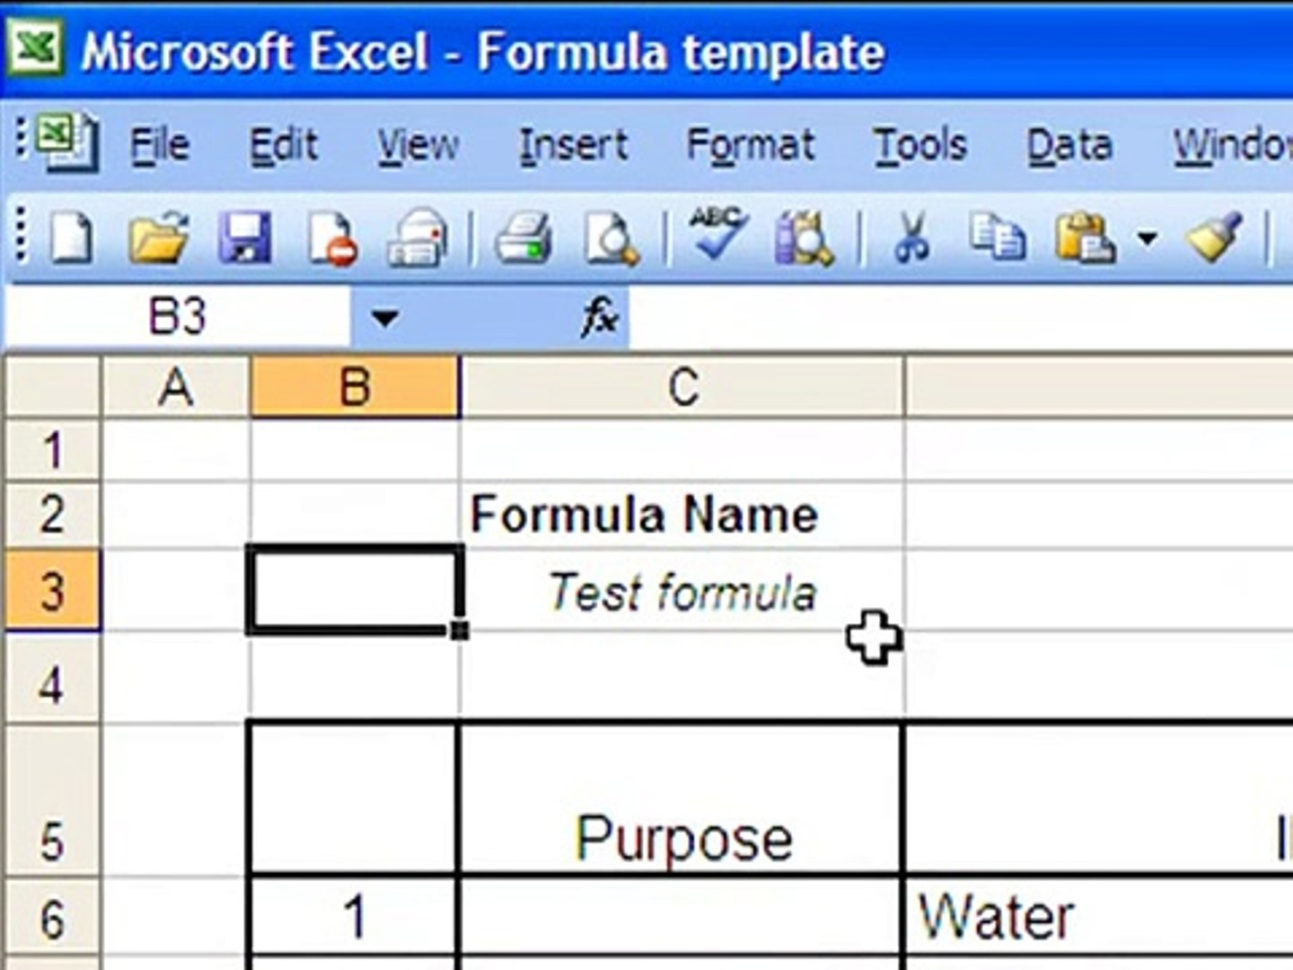Click the Permission icon with the red circle

point(332,240)
